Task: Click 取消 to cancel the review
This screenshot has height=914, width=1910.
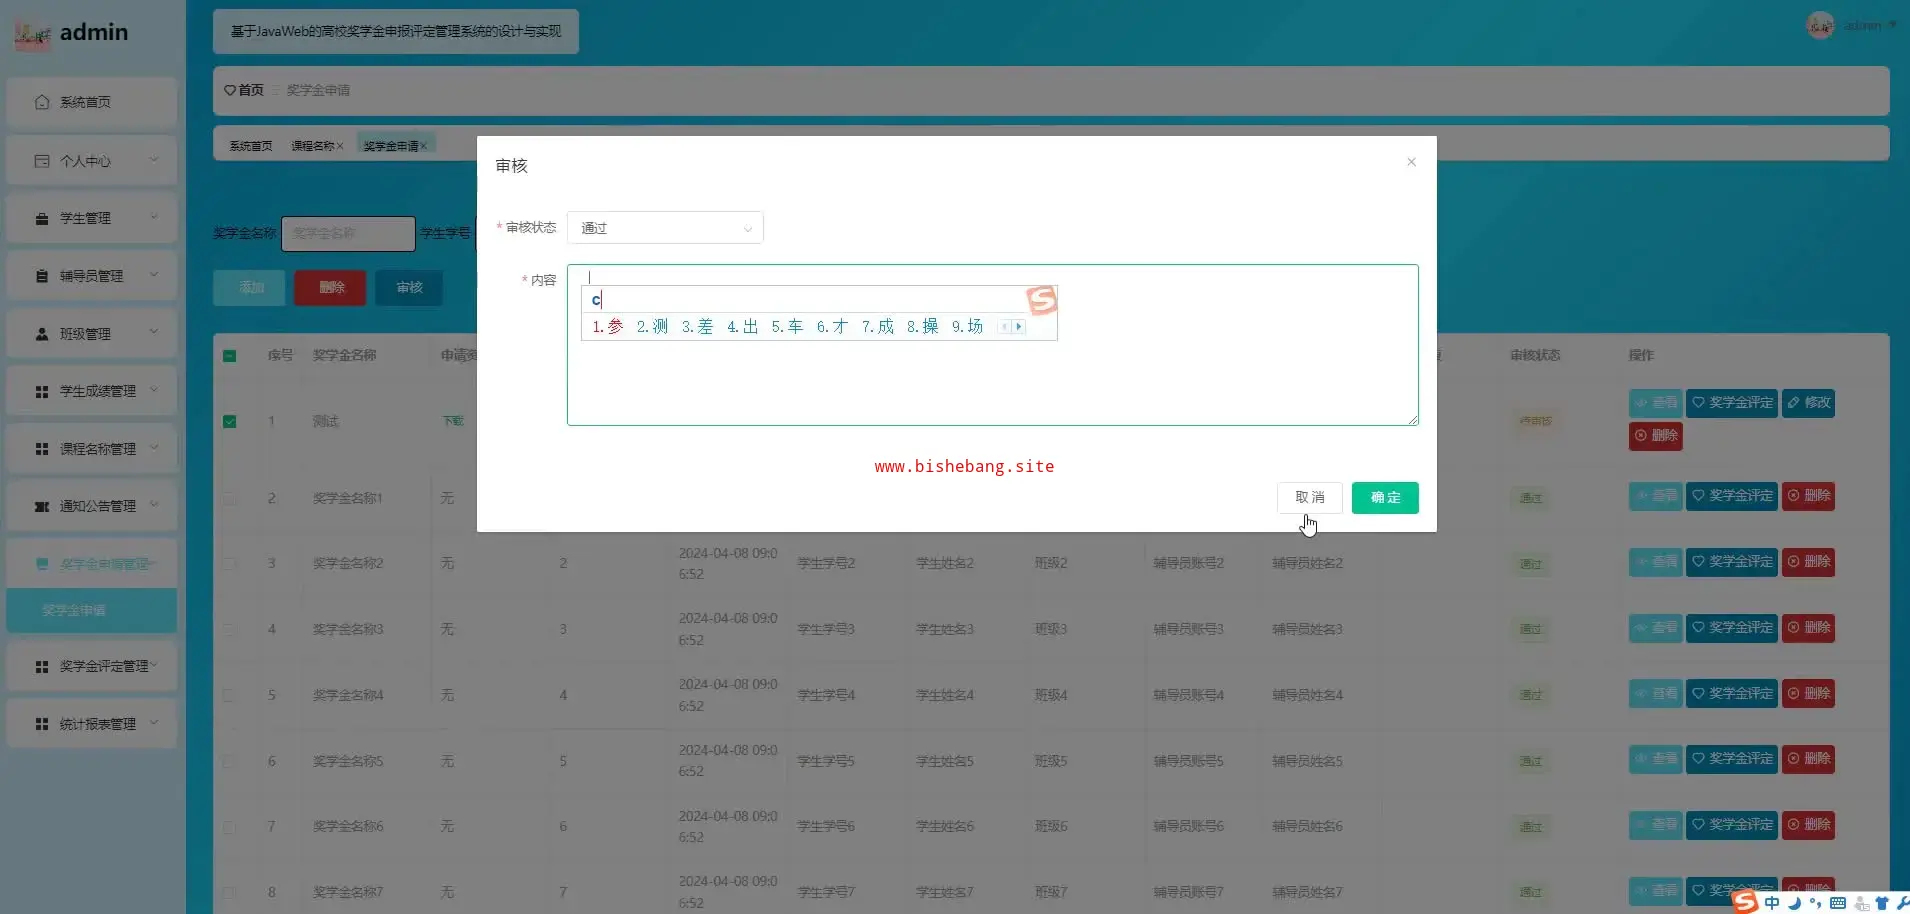Action: [x=1310, y=497]
